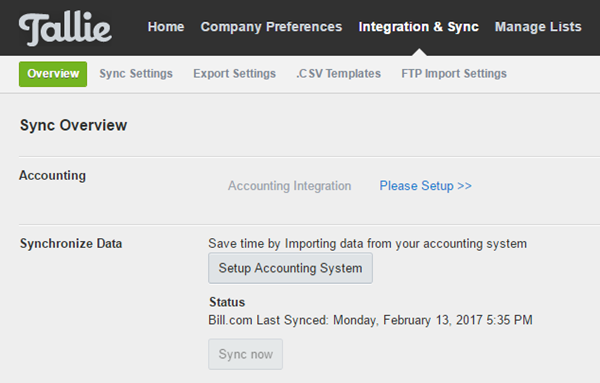
Task: Open the Sync Settings tab
Action: [x=136, y=73]
